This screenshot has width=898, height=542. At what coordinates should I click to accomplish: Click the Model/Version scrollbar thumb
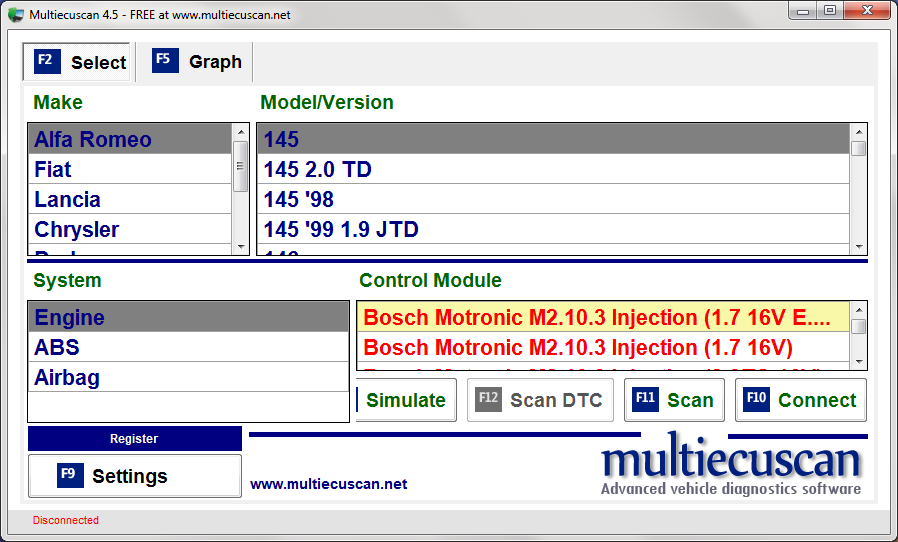tap(858, 148)
